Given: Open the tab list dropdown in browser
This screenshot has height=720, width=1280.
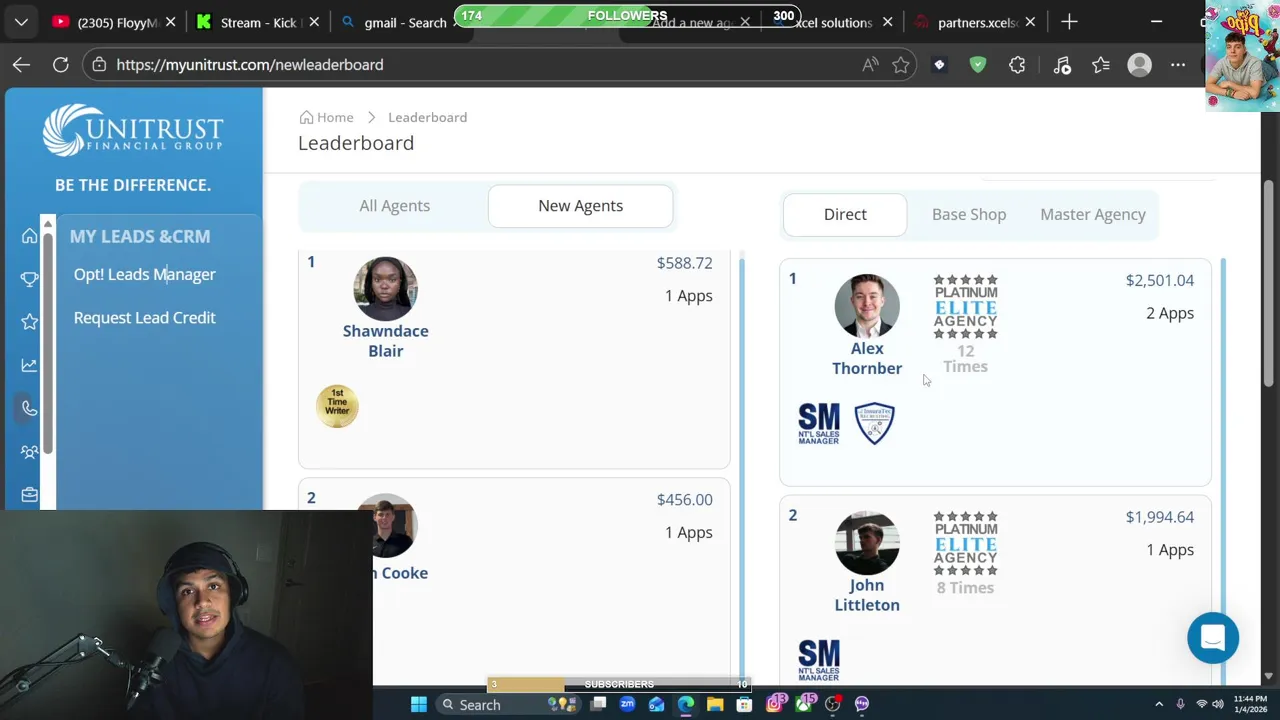Looking at the screenshot, I should (x=21, y=22).
